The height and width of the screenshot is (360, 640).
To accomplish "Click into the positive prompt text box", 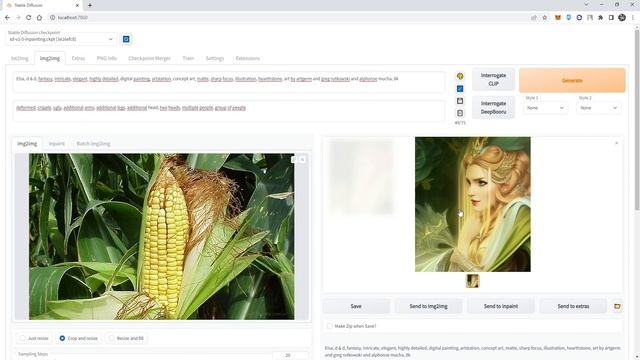I will click(229, 82).
